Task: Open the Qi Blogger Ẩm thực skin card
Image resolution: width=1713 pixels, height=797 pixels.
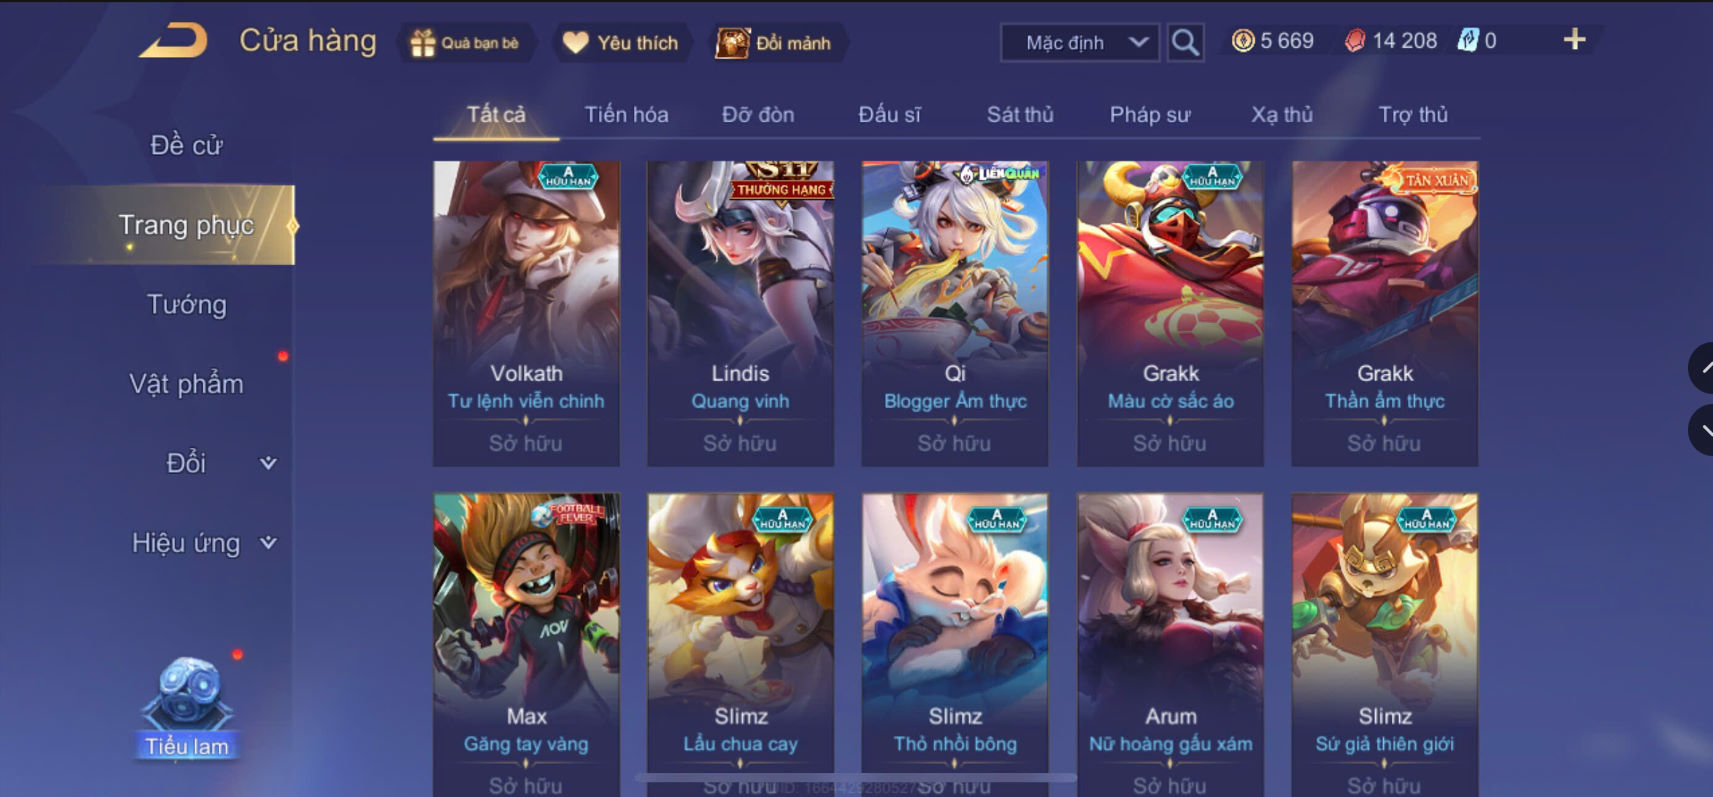Action: coord(955,314)
